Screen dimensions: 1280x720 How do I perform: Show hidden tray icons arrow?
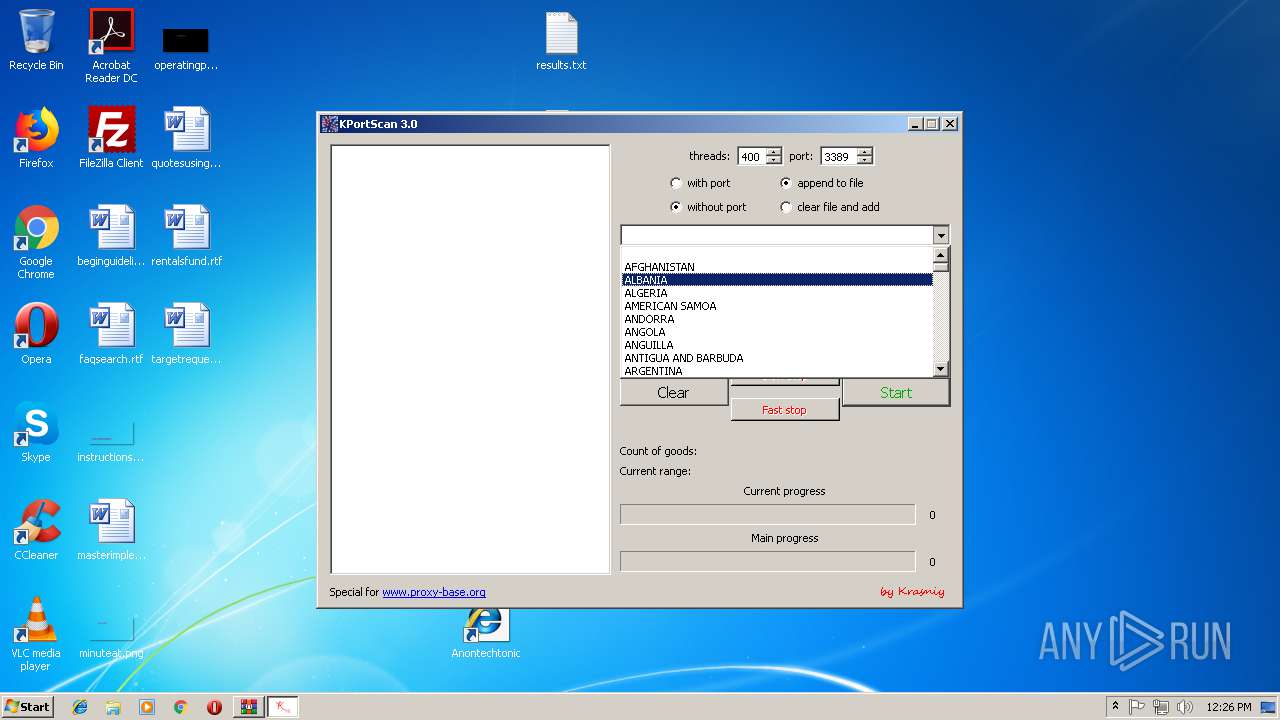(1116, 707)
